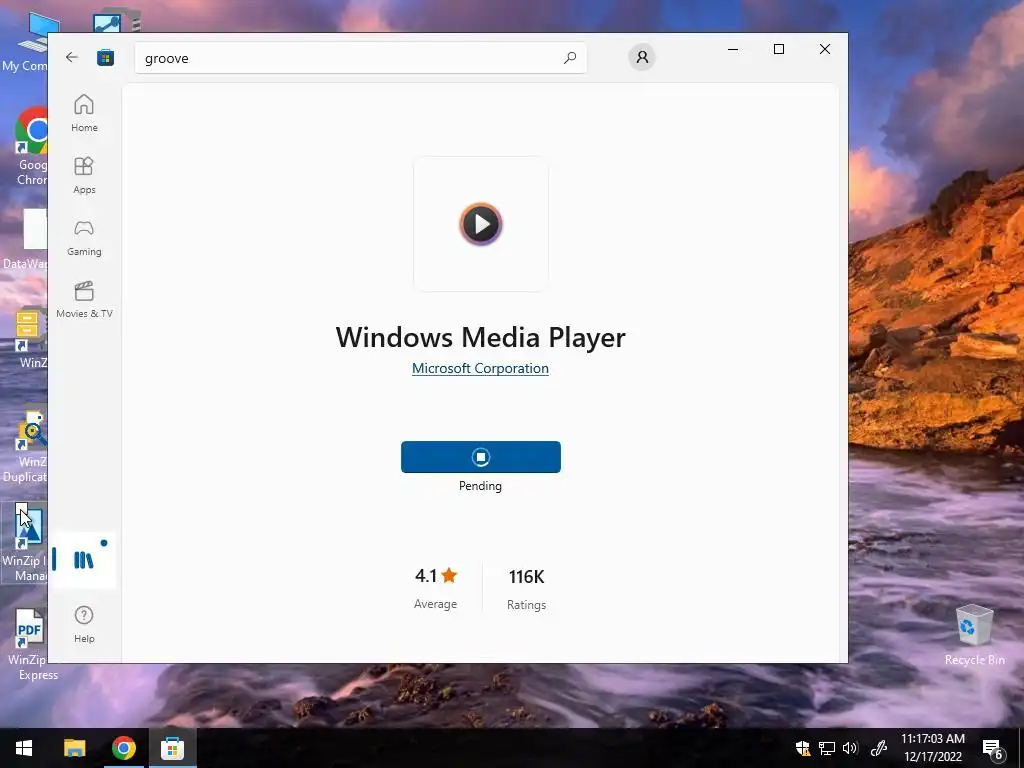Open the notification center icon

point(993,748)
